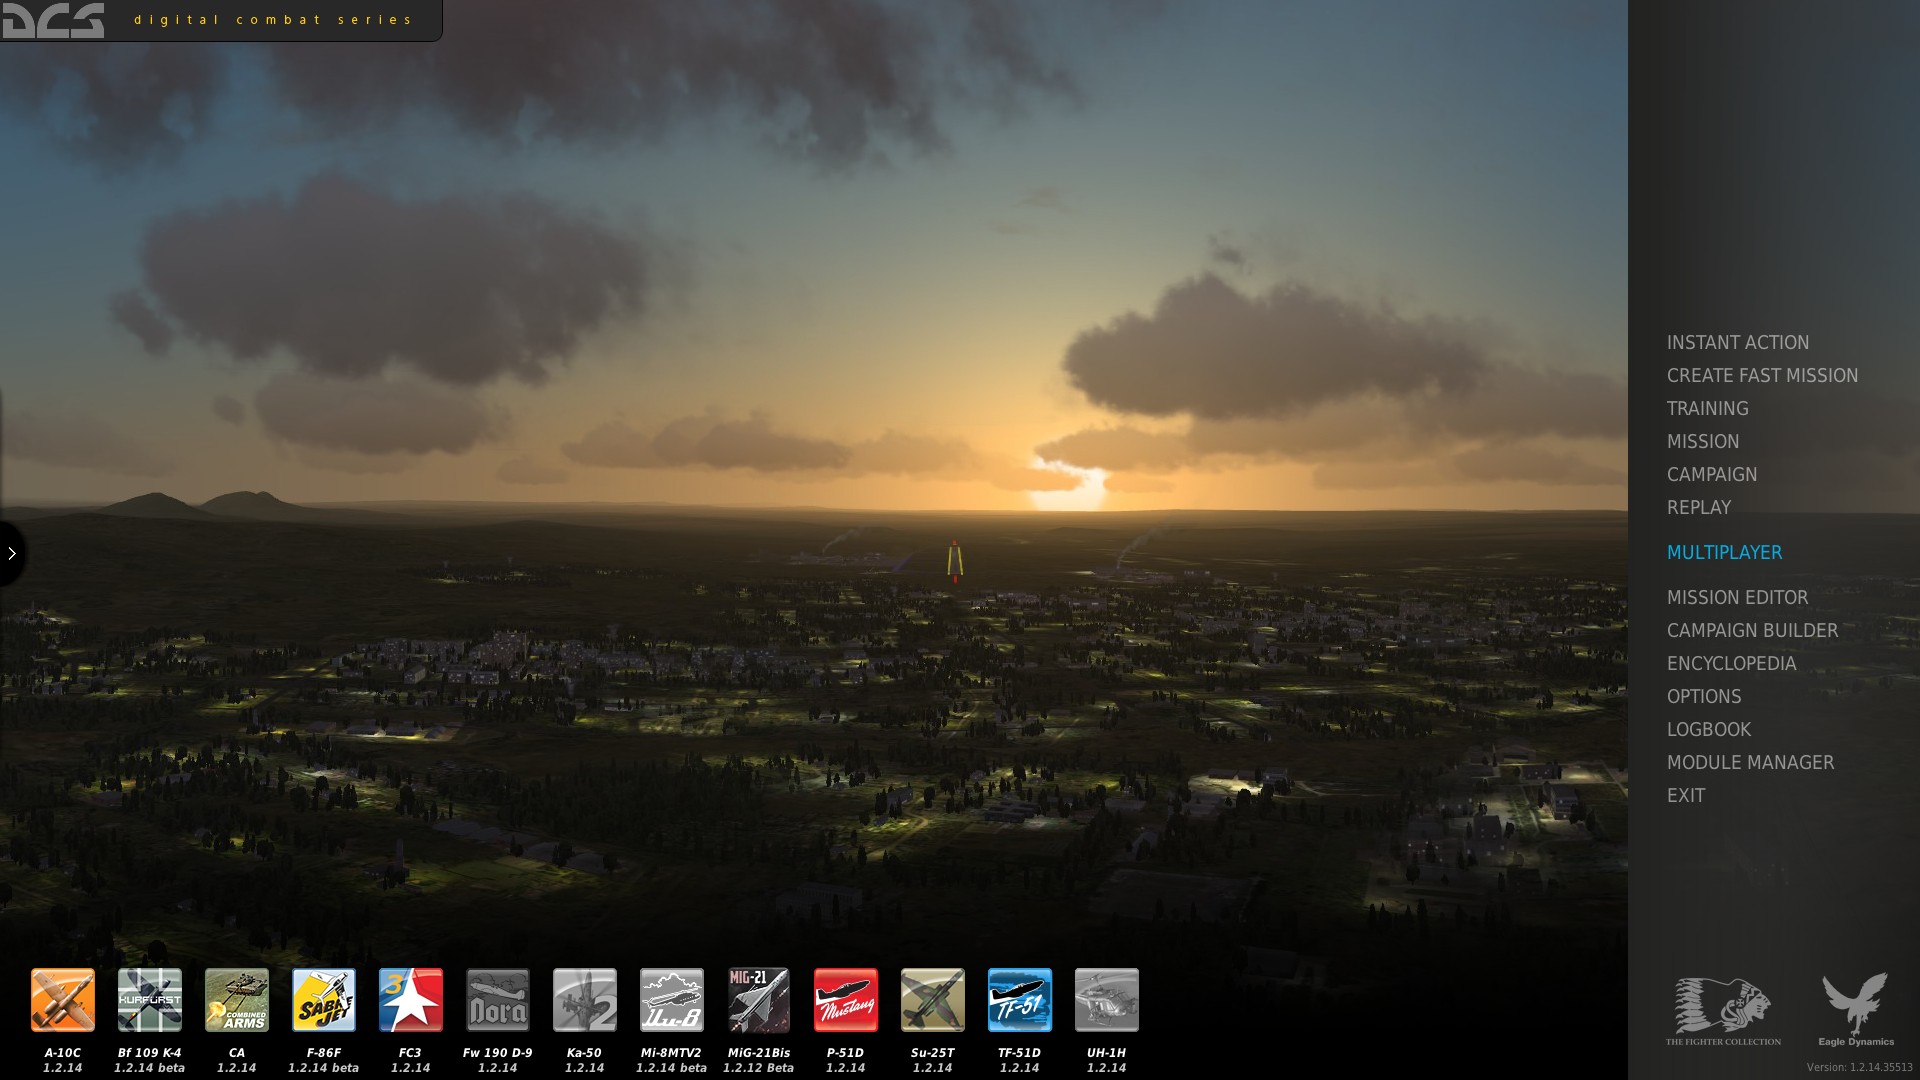The width and height of the screenshot is (1920, 1080).
Task: Click the 'Mi-8MTV2' label text
Action: pyautogui.click(x=671, y=1053)
